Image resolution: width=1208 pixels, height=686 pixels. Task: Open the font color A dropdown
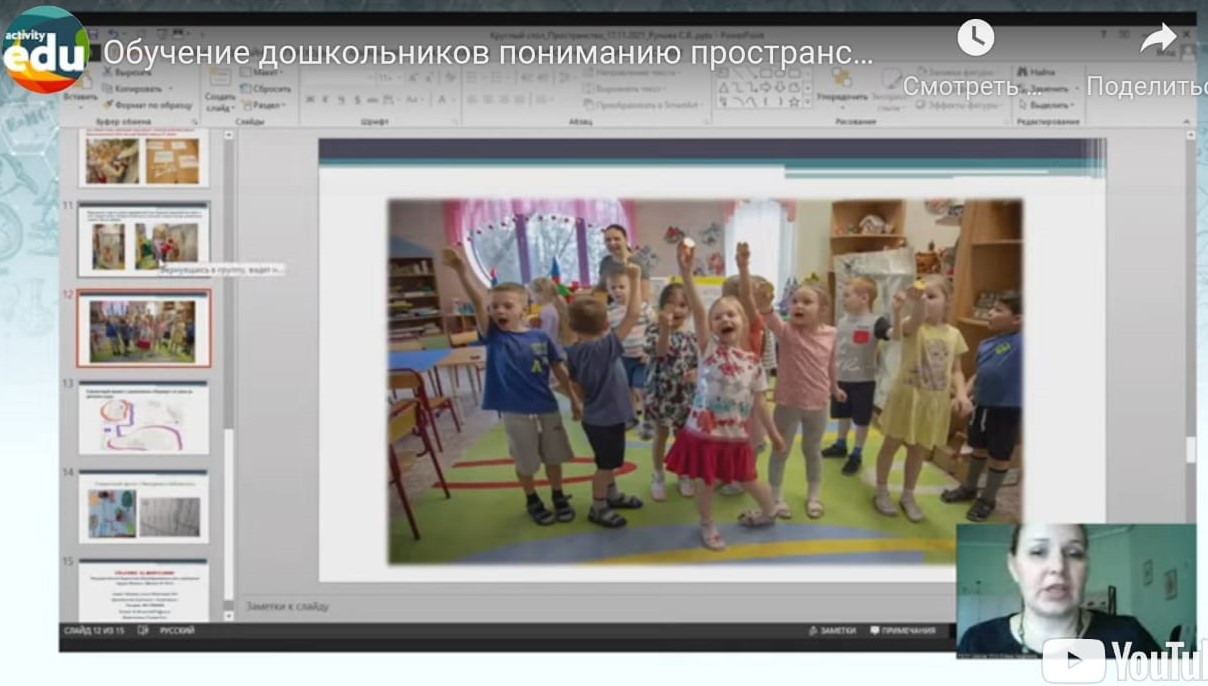click(x=447, y=100)
